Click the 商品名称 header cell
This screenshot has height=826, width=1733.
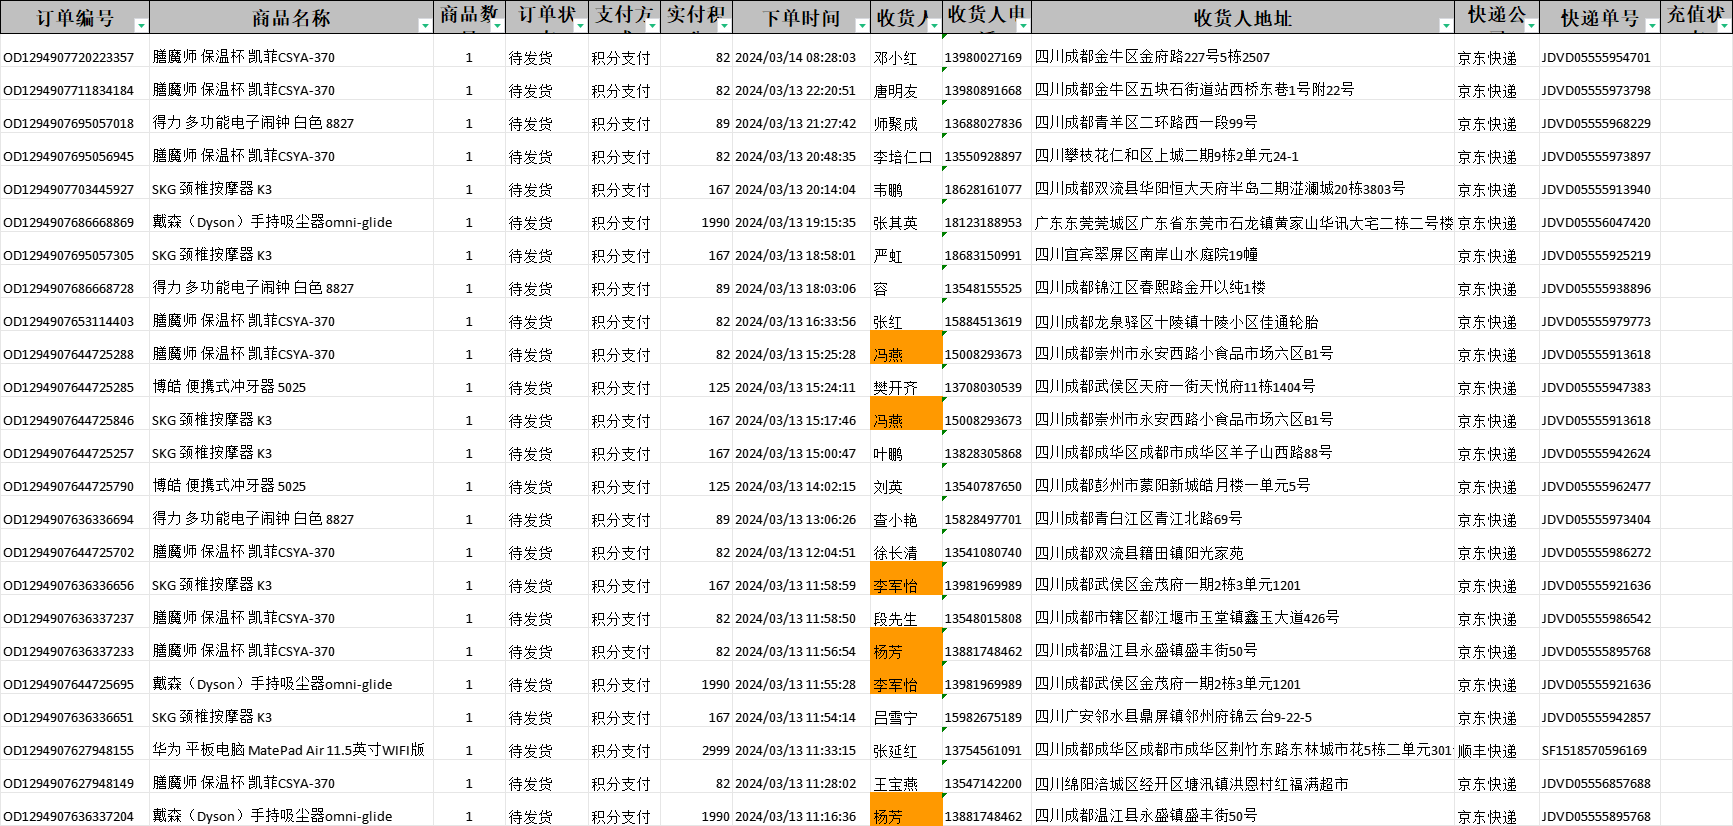click(x=291, y=17)
